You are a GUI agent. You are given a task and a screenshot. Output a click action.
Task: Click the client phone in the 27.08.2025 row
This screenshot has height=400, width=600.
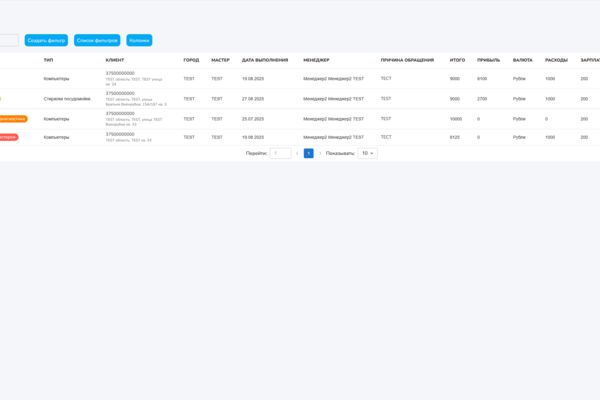tap(120, 93)
